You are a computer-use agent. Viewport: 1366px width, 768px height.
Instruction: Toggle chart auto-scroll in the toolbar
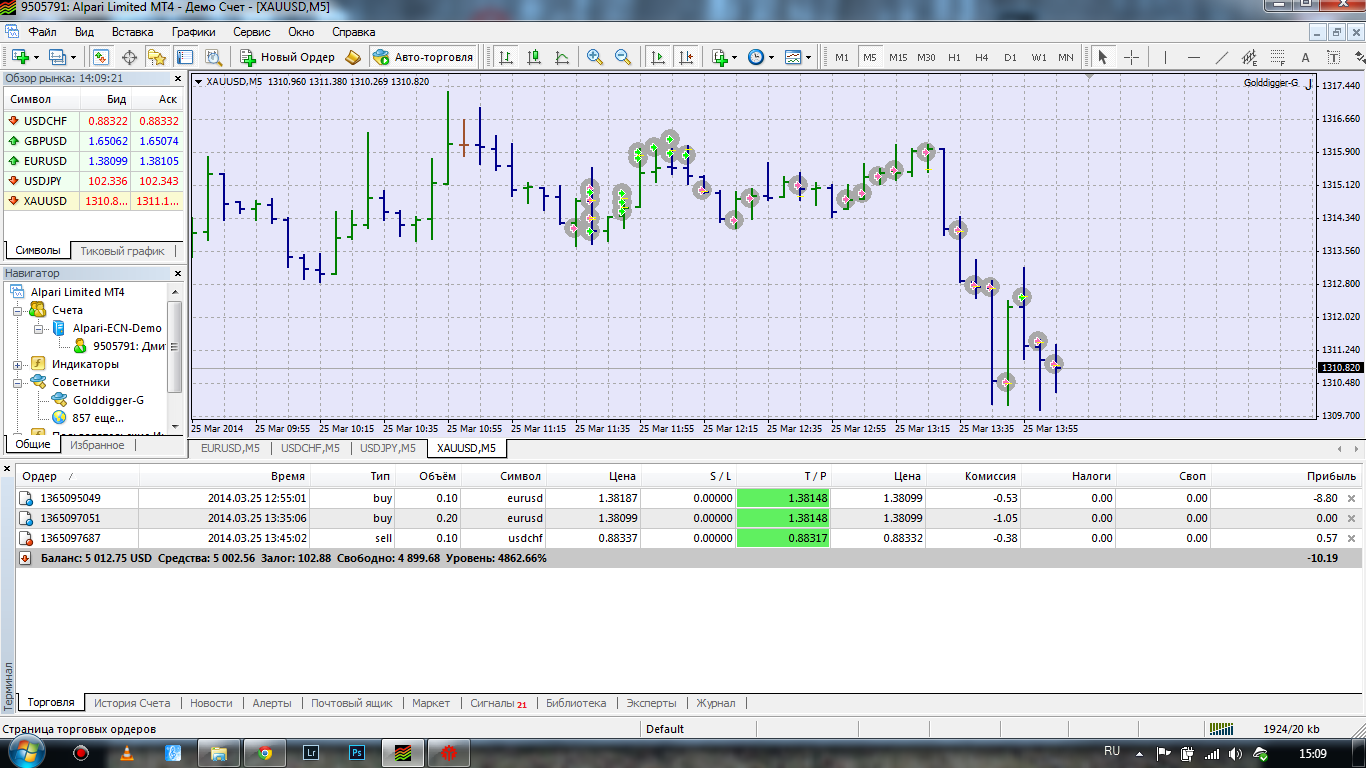click(x=657, y=57)
